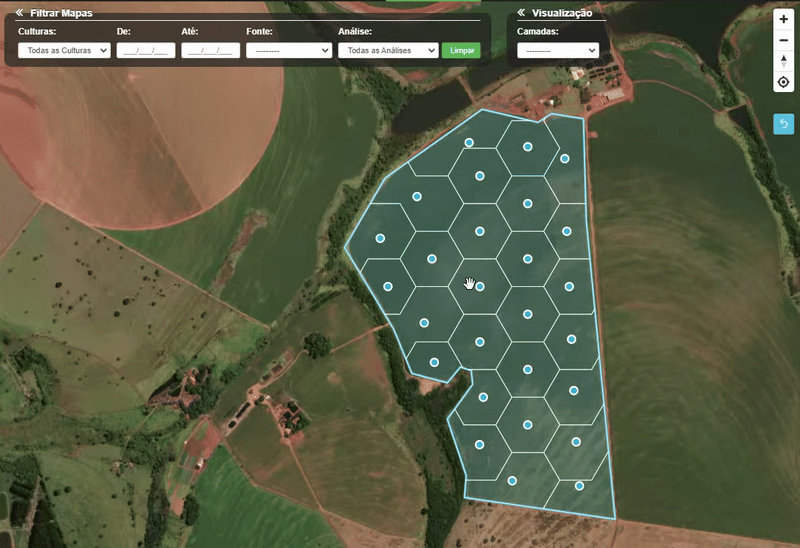Click the De start date field
The height and width of the screenshot is (548, 800).
[x=146, y=50]
